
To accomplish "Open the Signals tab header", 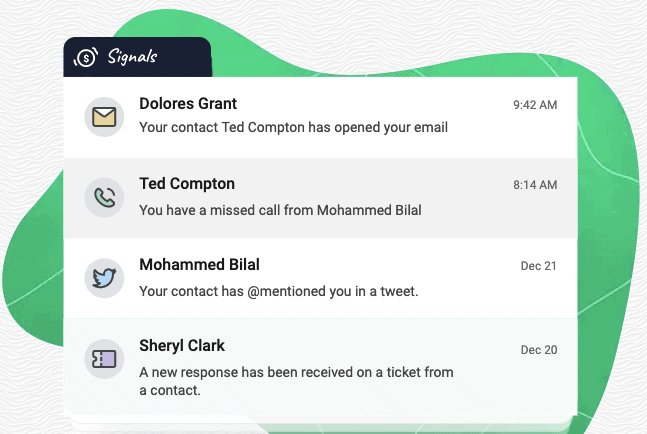I will click(137, 57).
